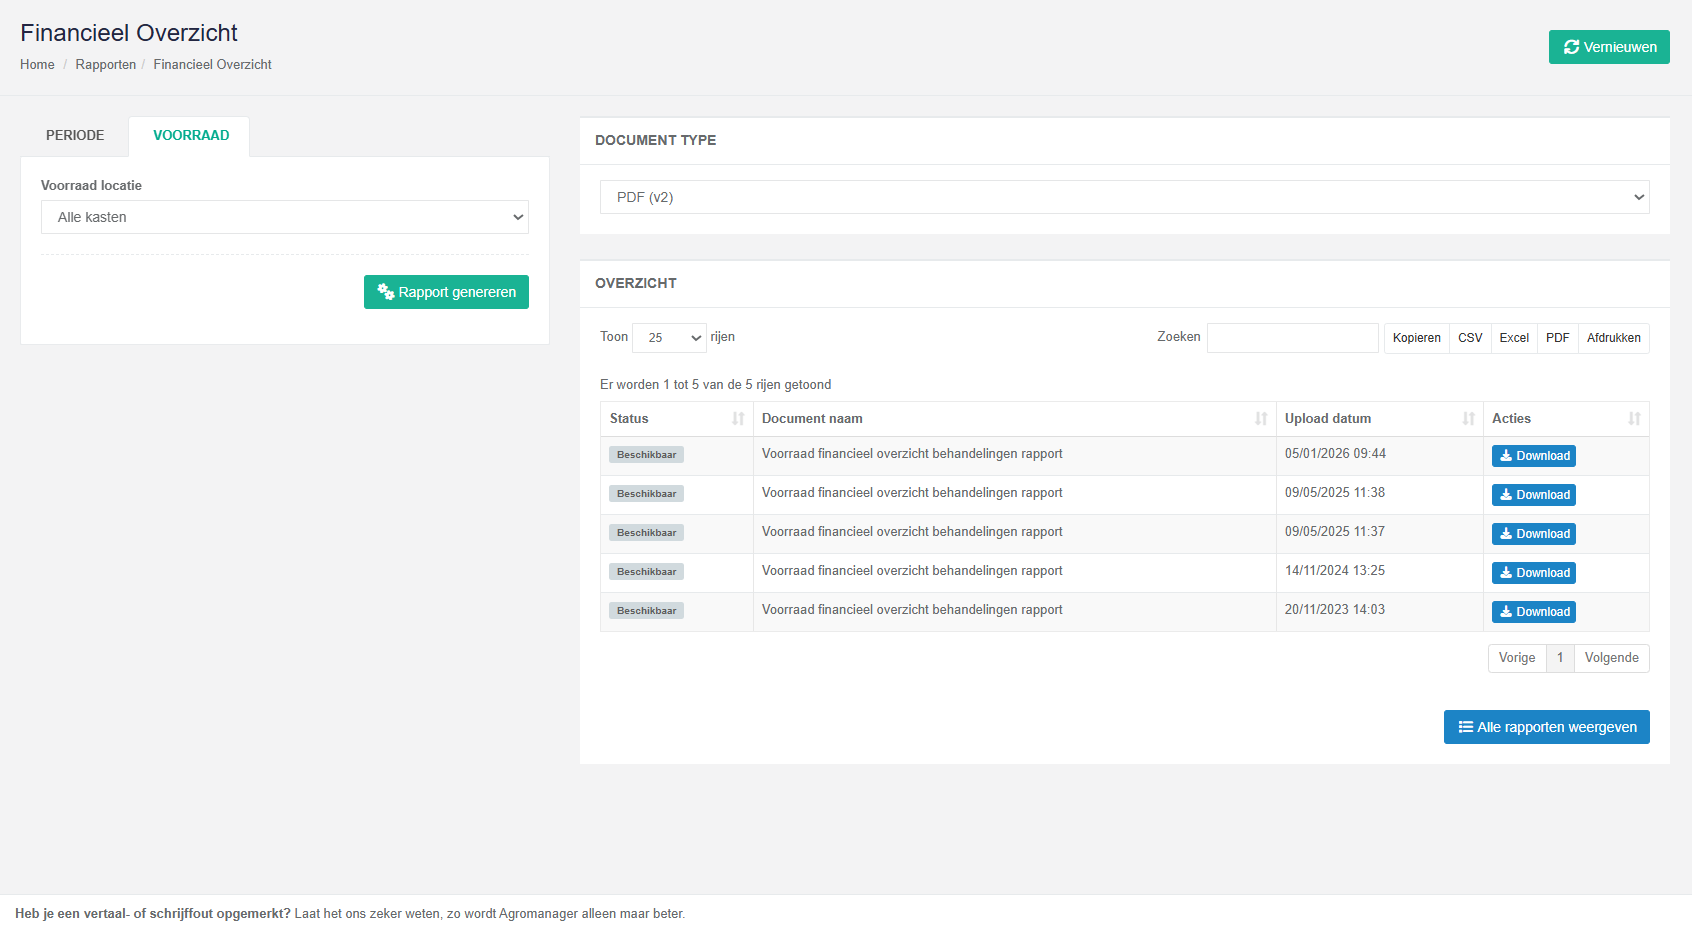Click upload date 09/05/2025 11:38
The image size is (1692, 931).
[x=1335, y=493]
